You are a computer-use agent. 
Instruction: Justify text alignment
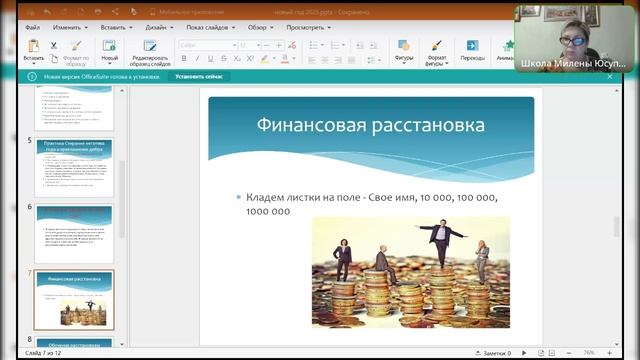pyautogui.click(x=351, y=60)
